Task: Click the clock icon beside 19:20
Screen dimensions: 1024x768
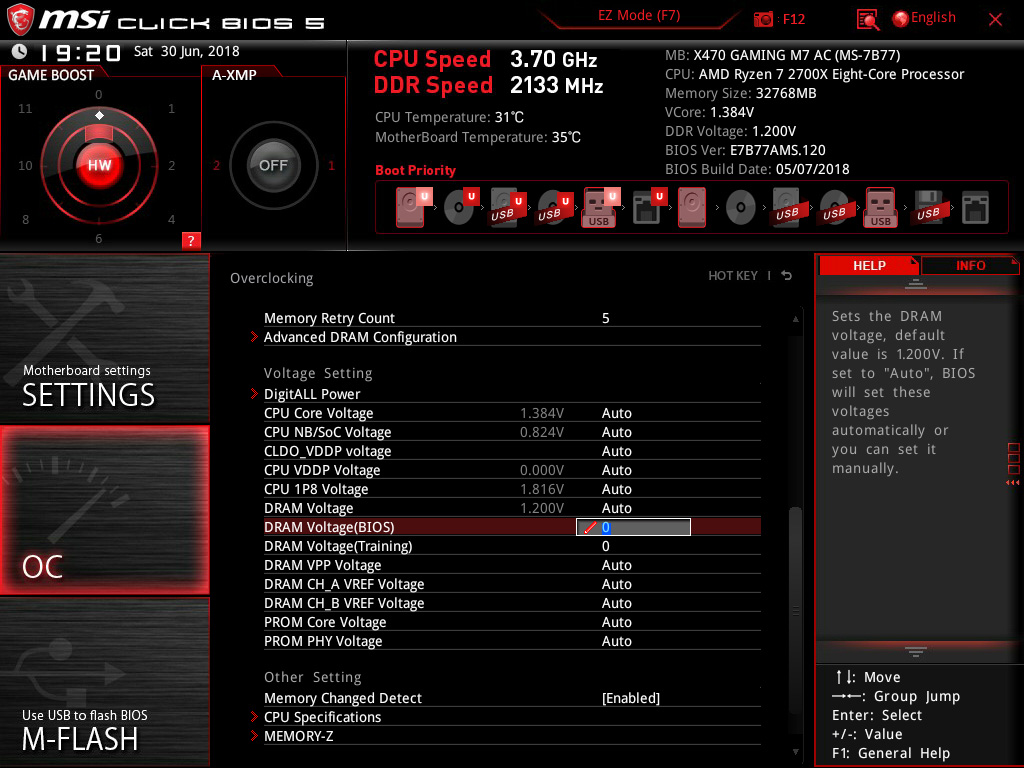Action: click(20, 51)
